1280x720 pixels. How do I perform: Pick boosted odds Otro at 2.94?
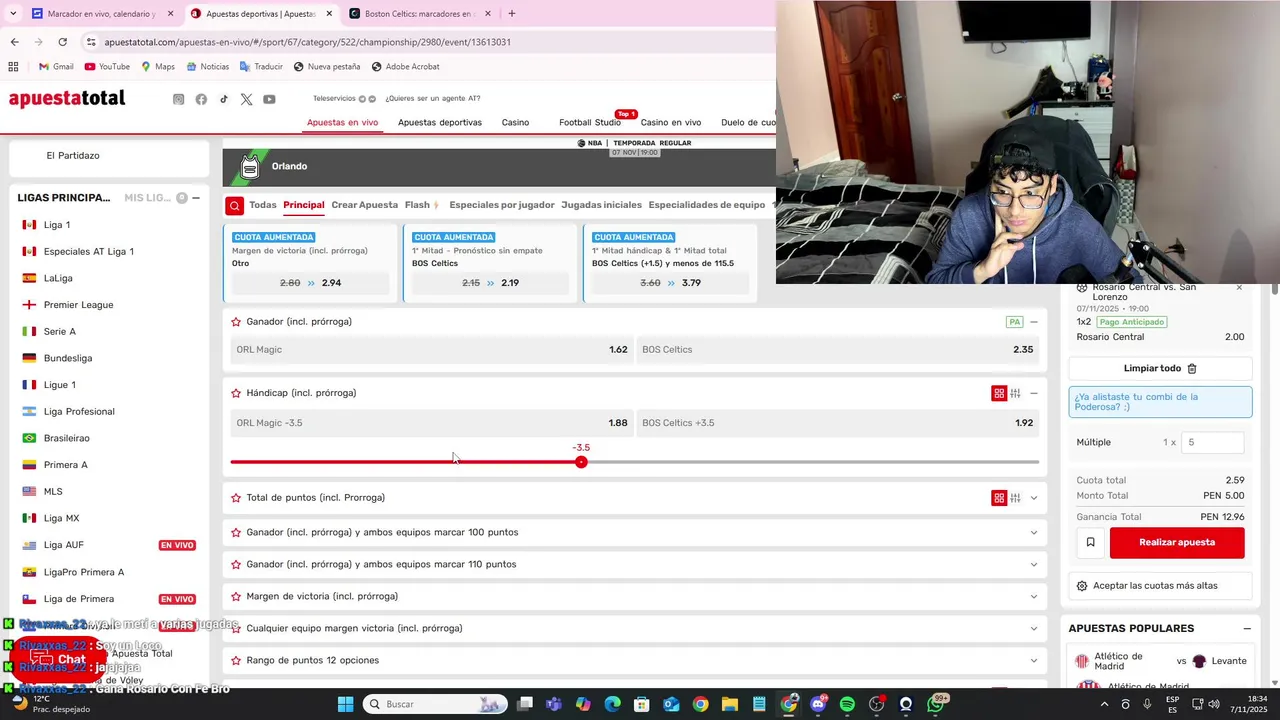[310, 283]
